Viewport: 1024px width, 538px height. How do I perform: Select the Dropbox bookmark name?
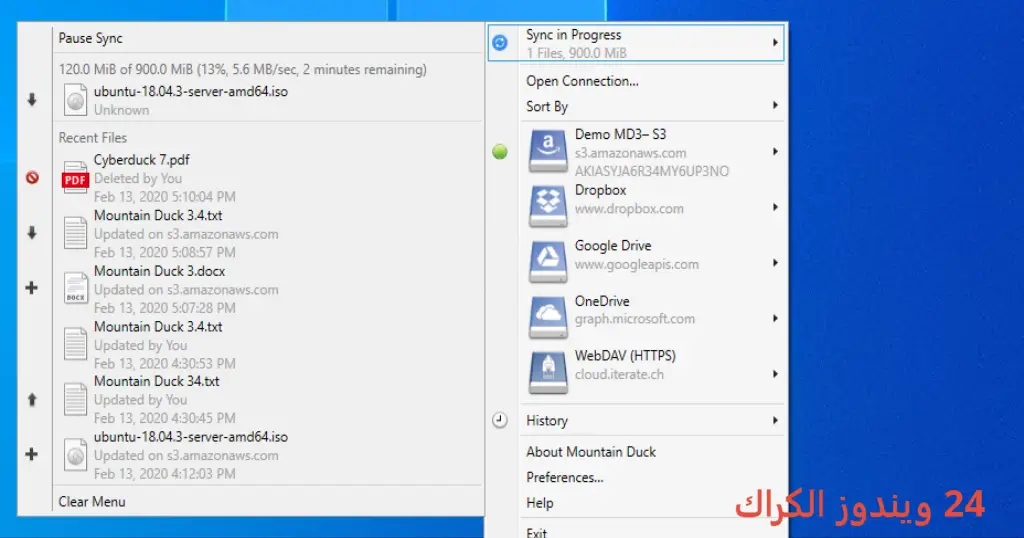(x=600, y=190)
